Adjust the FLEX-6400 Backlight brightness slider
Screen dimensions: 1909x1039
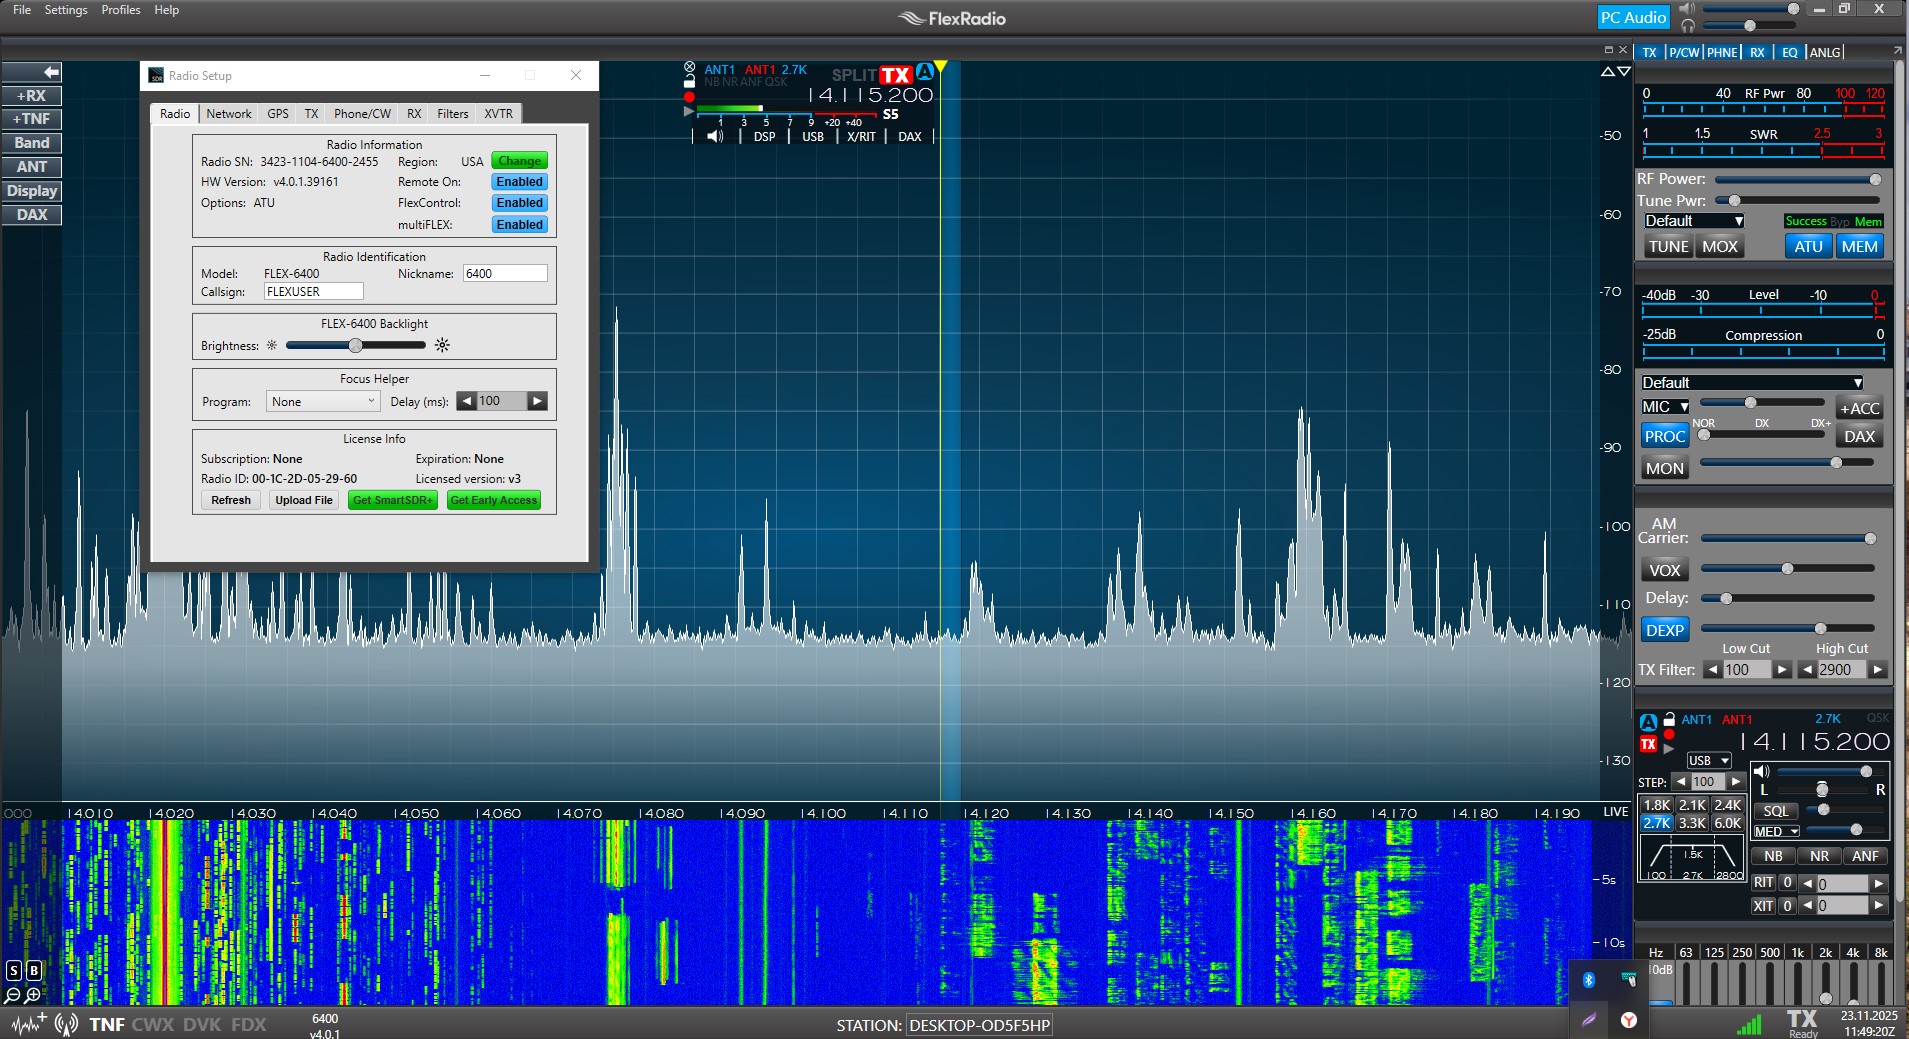(x=356, y=345)
